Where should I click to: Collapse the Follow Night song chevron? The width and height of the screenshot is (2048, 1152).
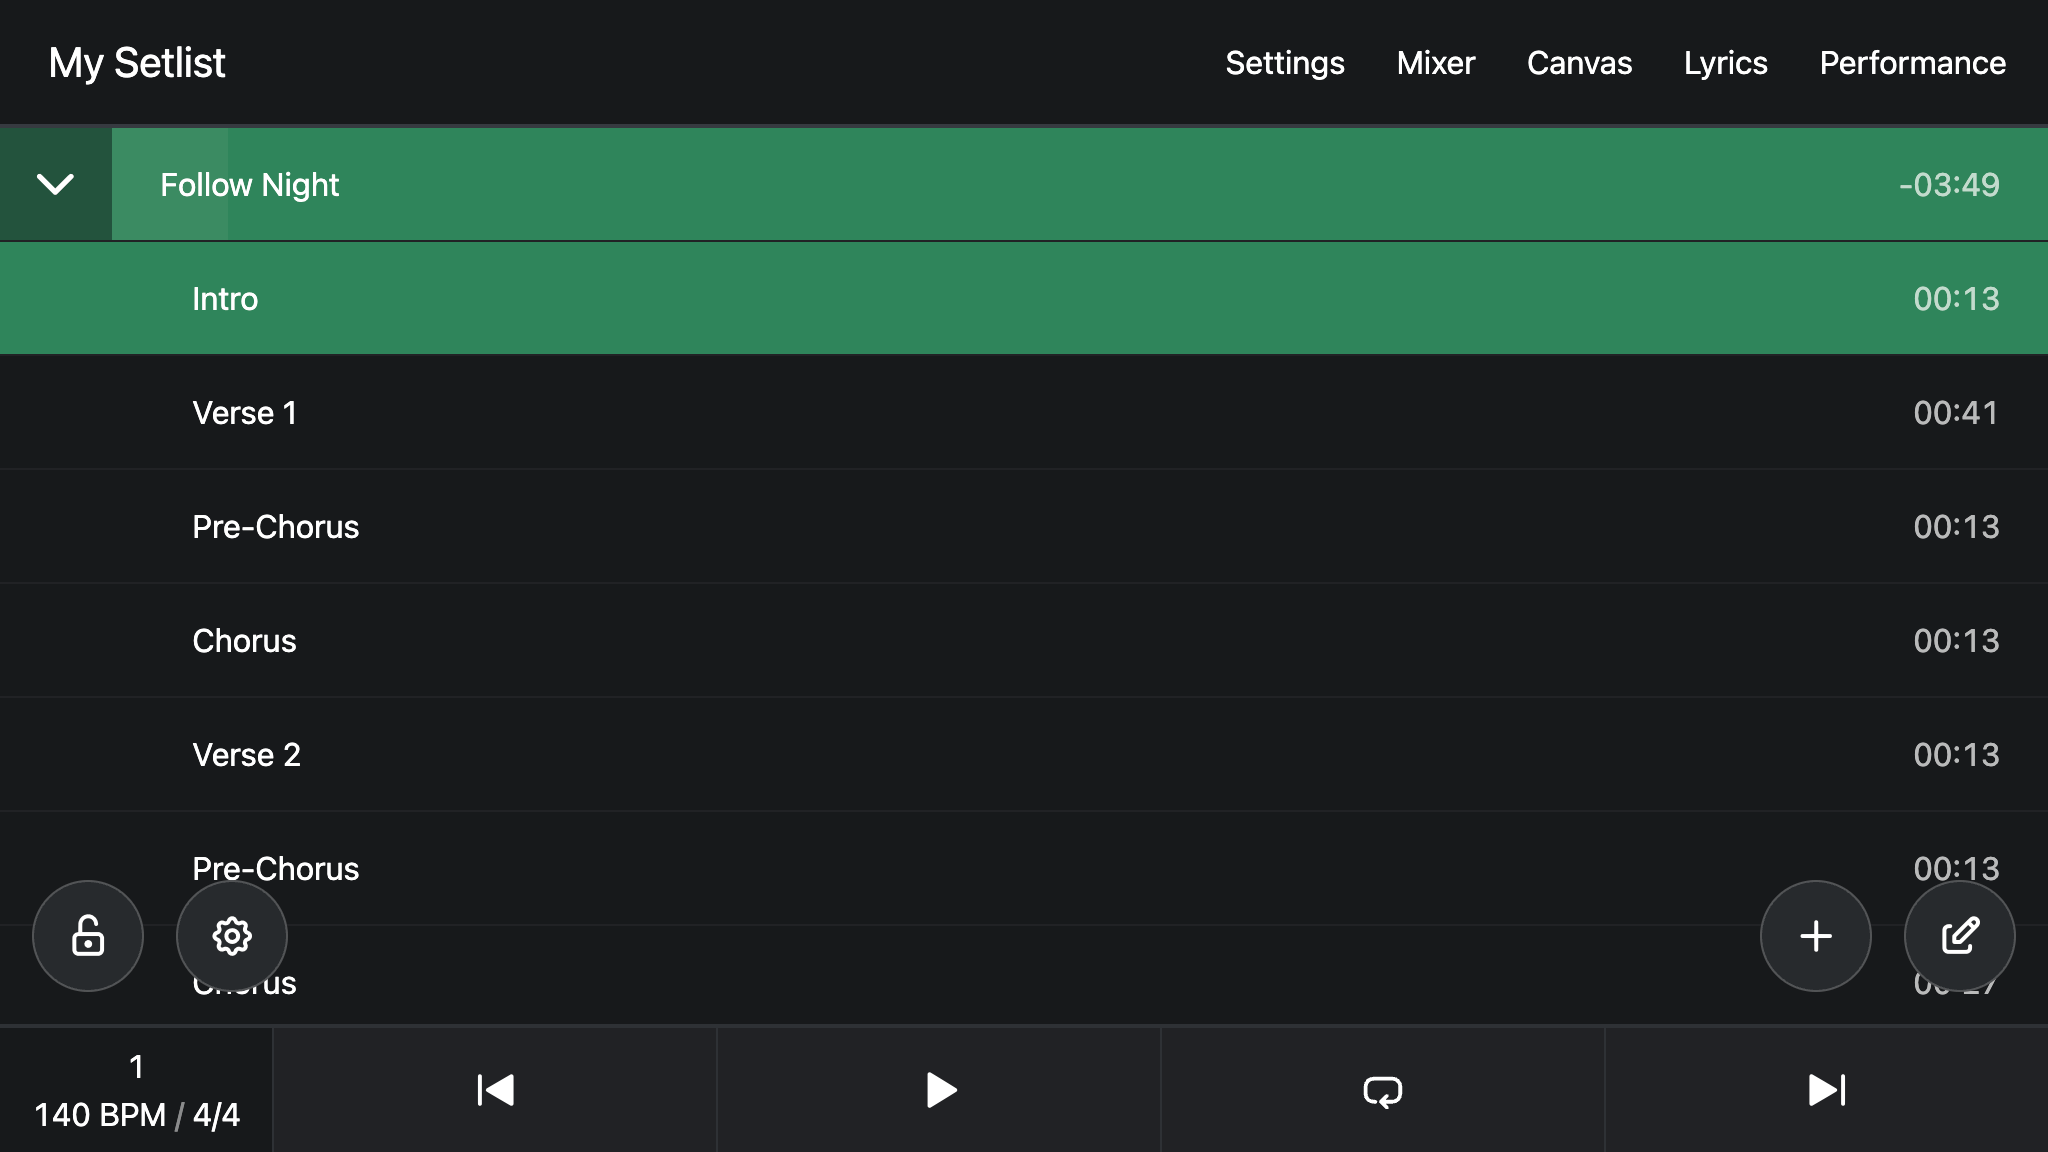coord(56,184)
